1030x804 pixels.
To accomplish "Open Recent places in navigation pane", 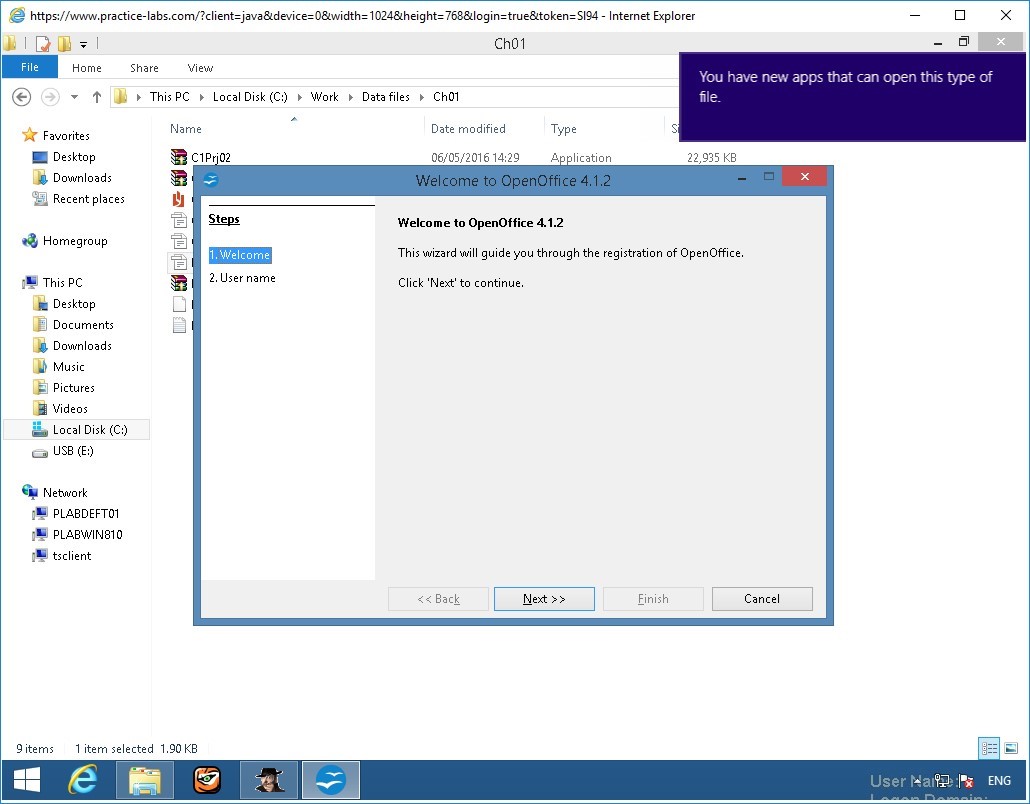I will pos(89,199).
